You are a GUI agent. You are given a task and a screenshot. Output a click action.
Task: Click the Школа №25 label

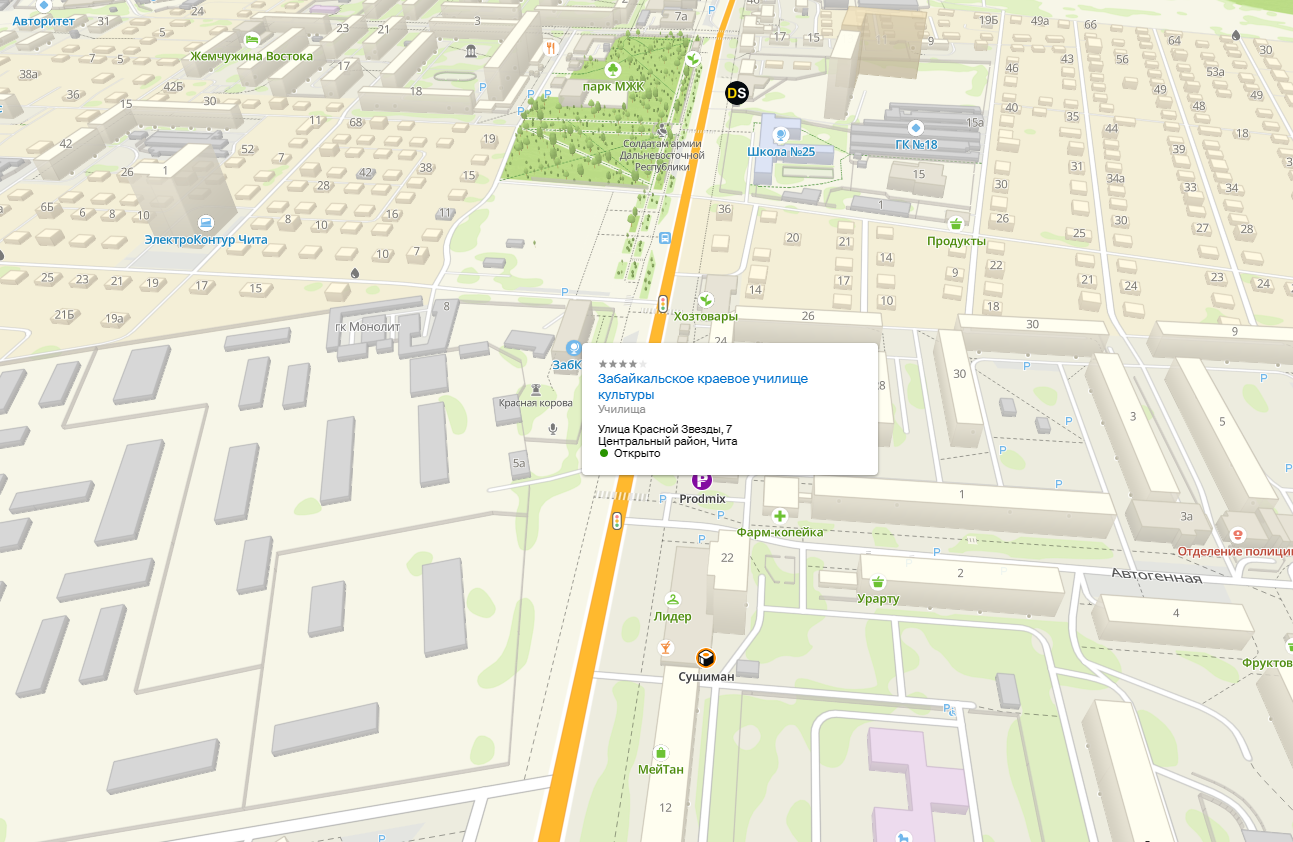click(782, 152)
